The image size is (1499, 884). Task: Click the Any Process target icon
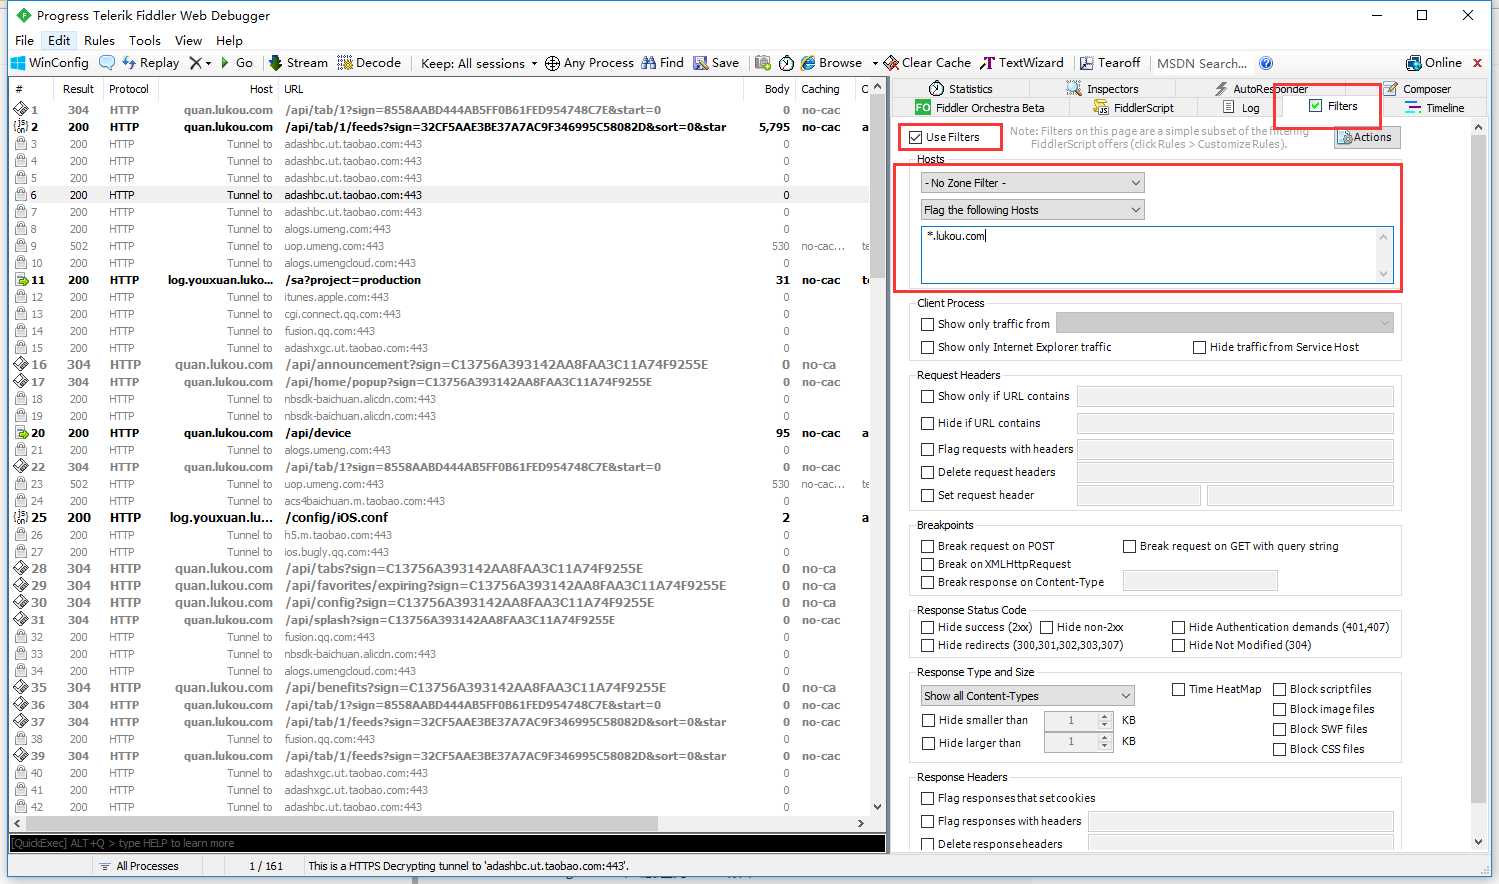[x=552, y=63]
